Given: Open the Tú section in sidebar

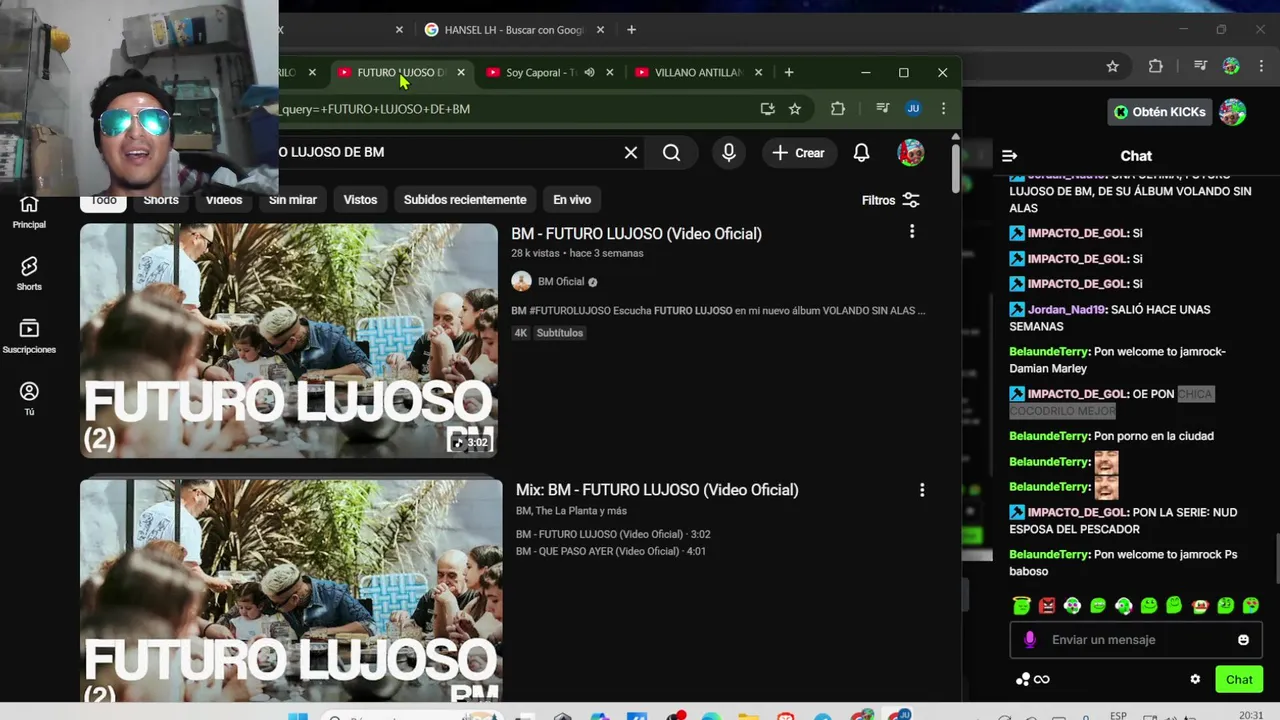Looking at the screenshot, I should click(x=29, y=398).
